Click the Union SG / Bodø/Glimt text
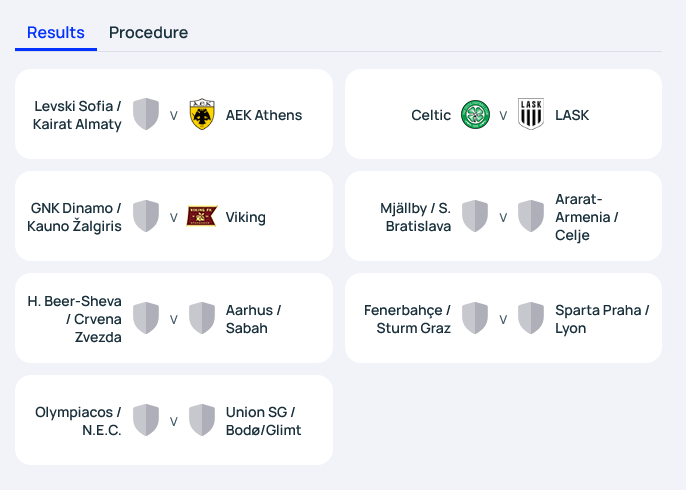Viewport: 686px width, 490px height. click(263, 421)
